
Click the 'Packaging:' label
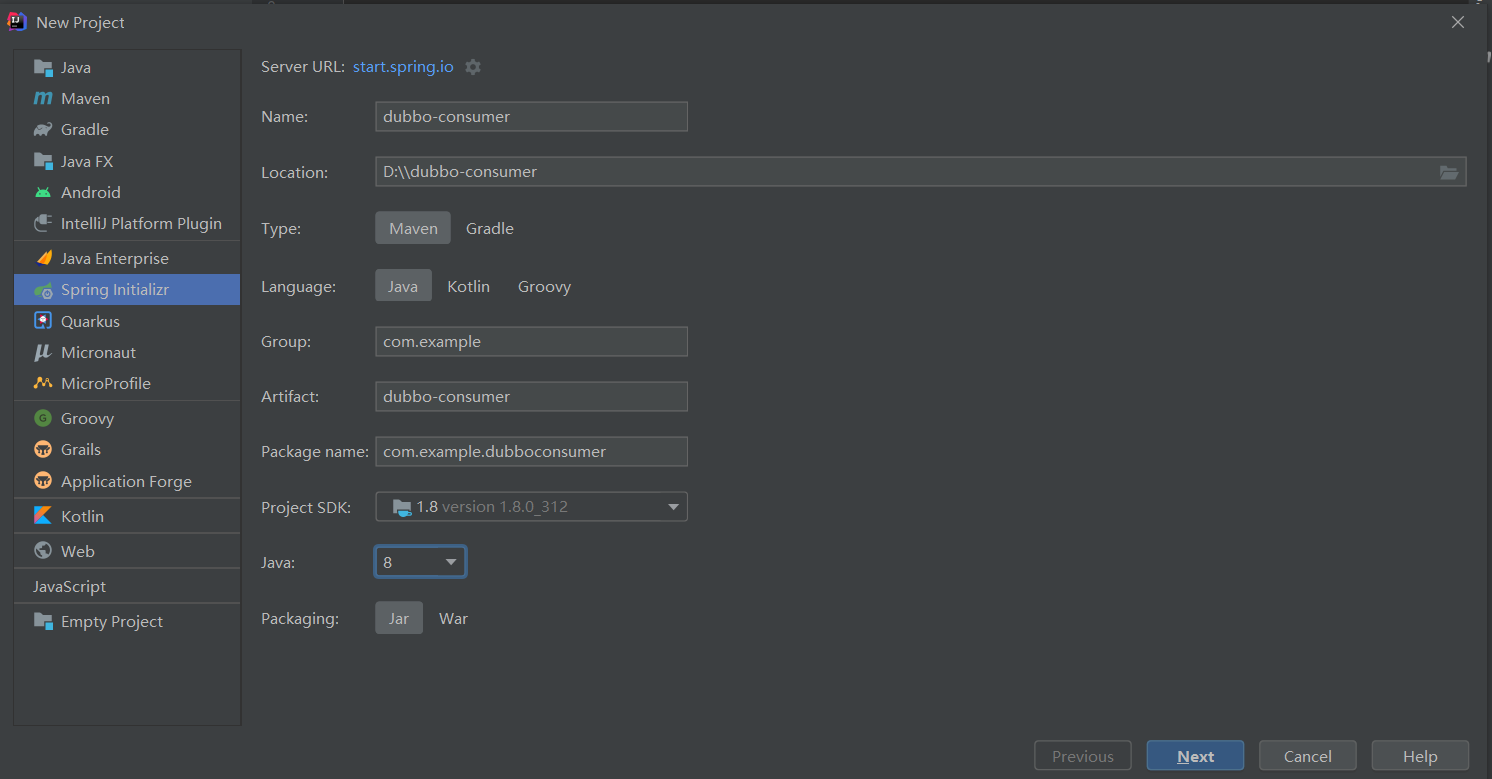pos(300,618)
